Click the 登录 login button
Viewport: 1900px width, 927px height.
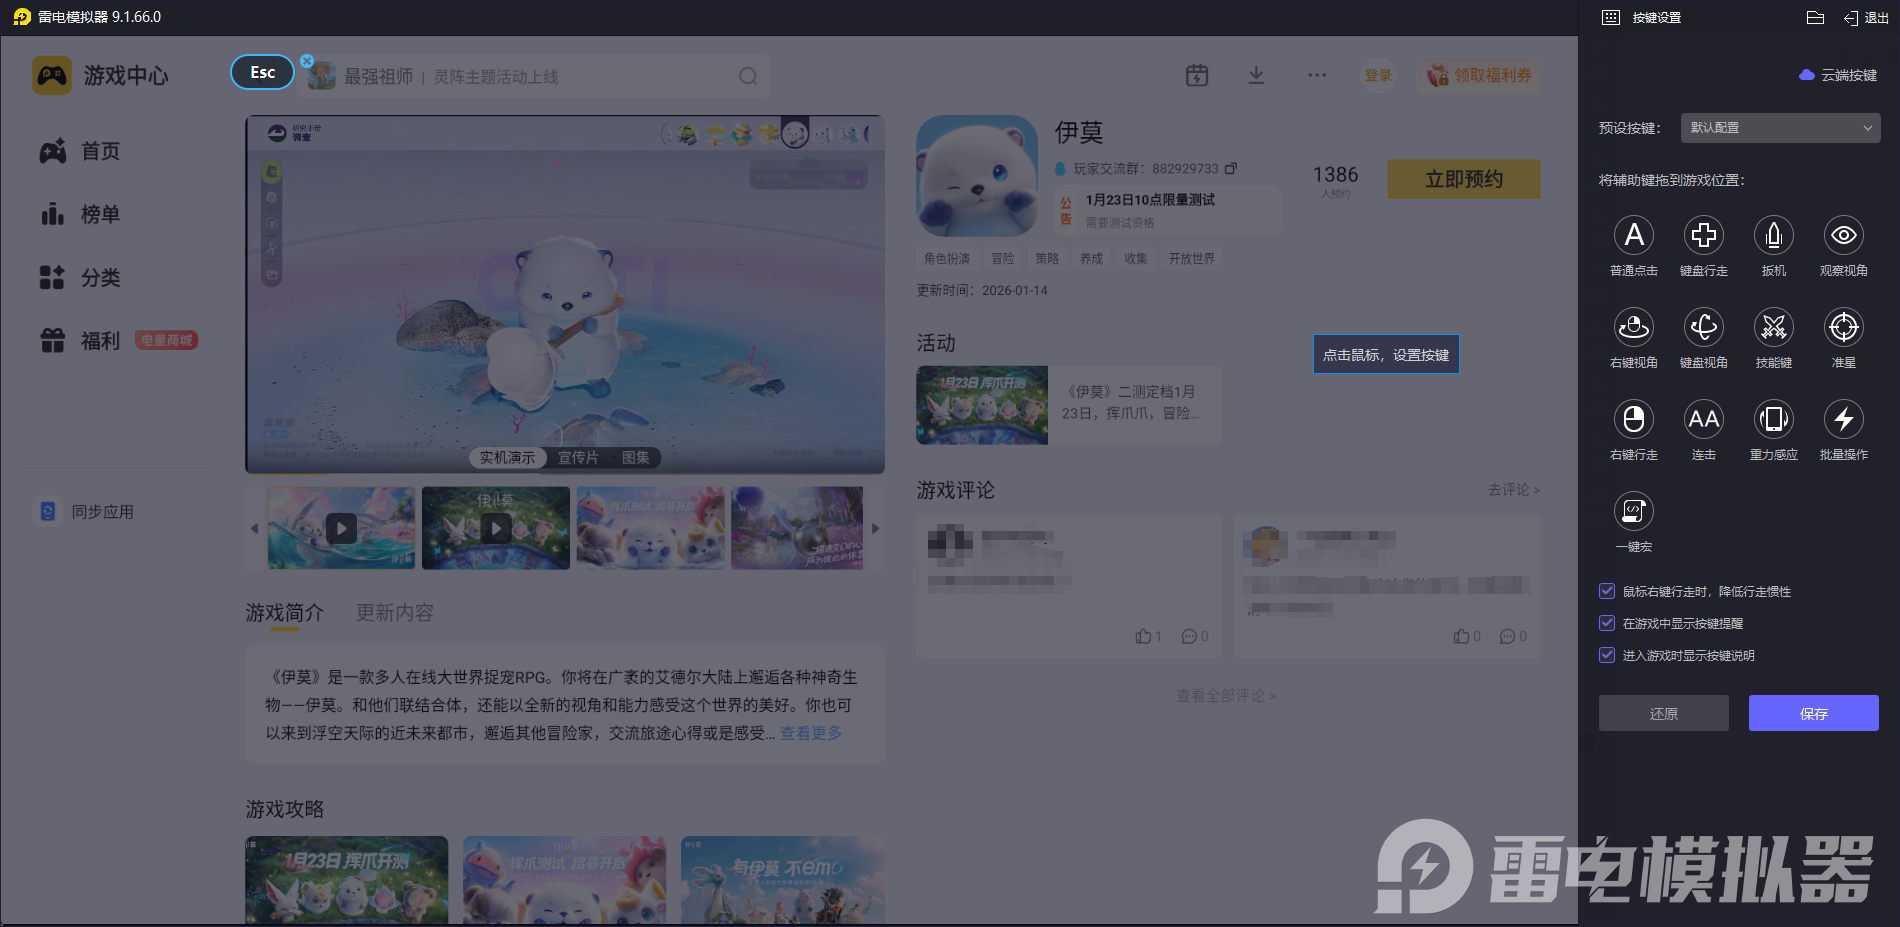[1379, 75]
